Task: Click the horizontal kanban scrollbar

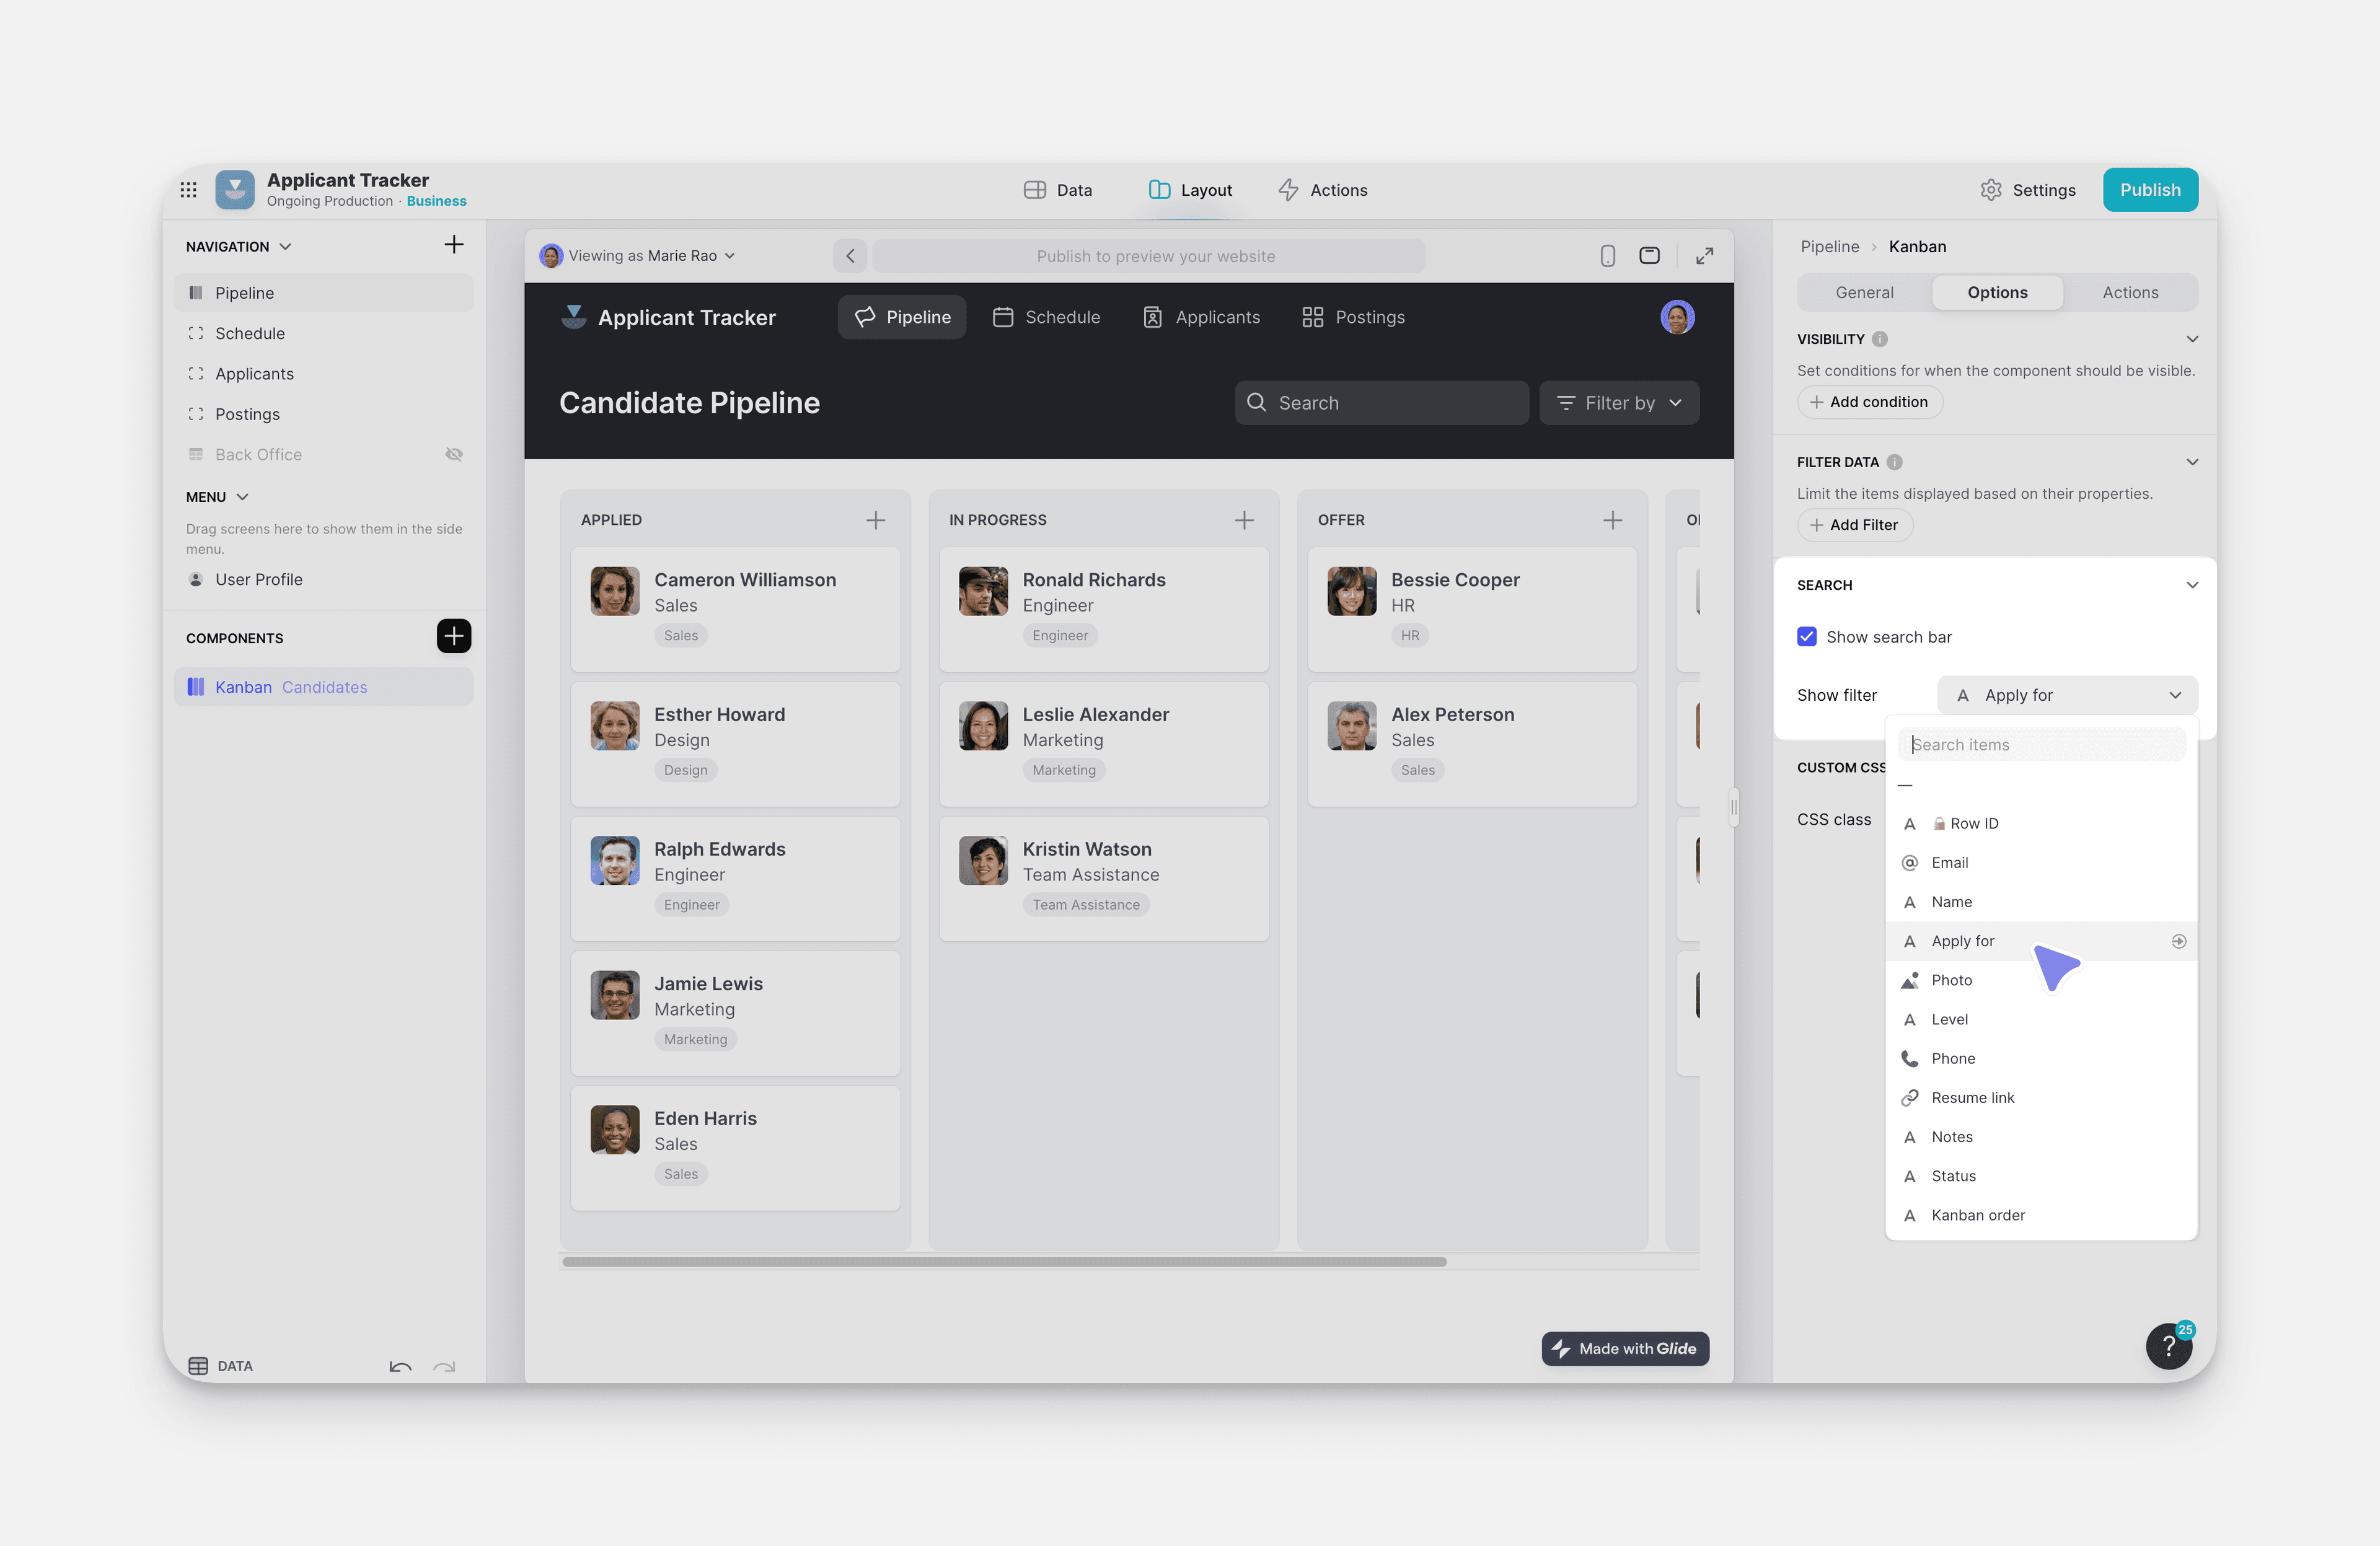Action: (x=1004, y=1262)
